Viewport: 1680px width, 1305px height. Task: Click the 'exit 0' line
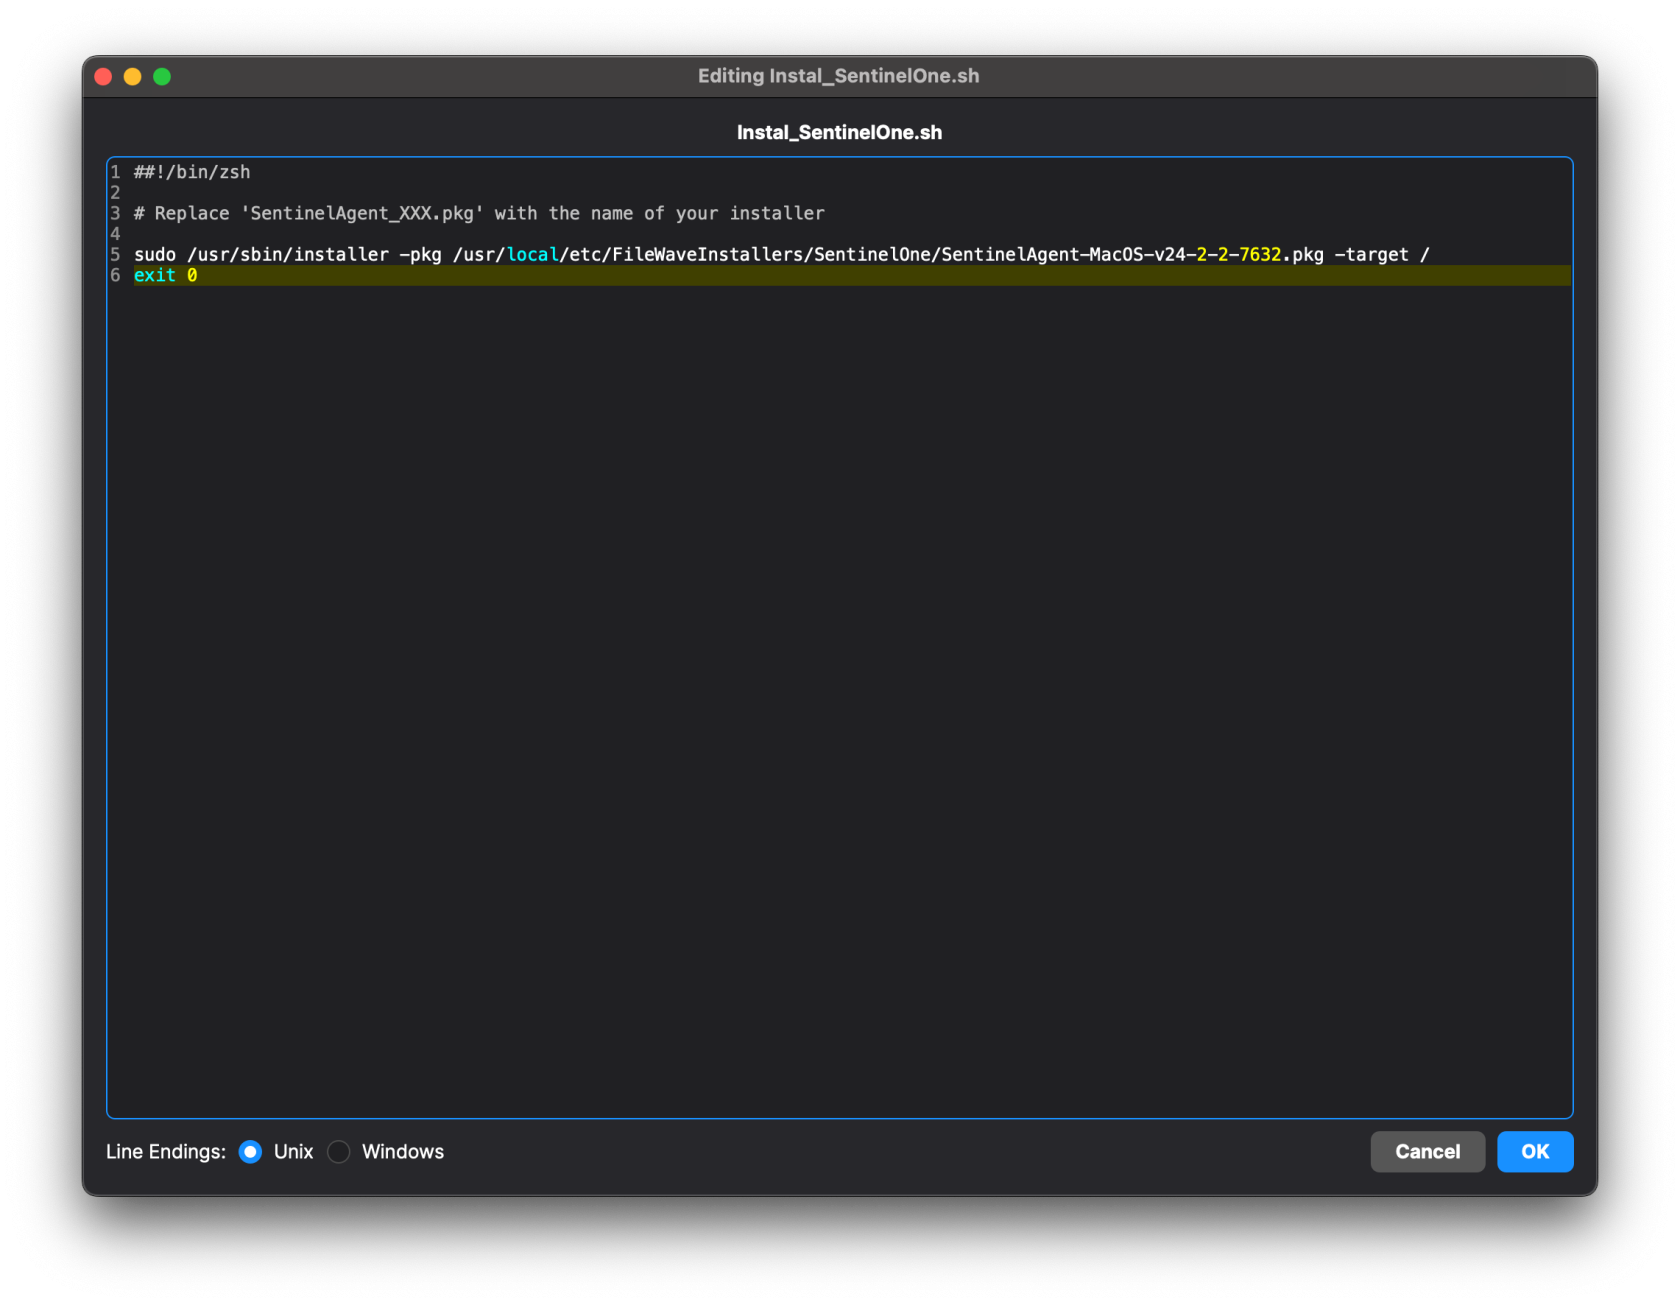166,275
